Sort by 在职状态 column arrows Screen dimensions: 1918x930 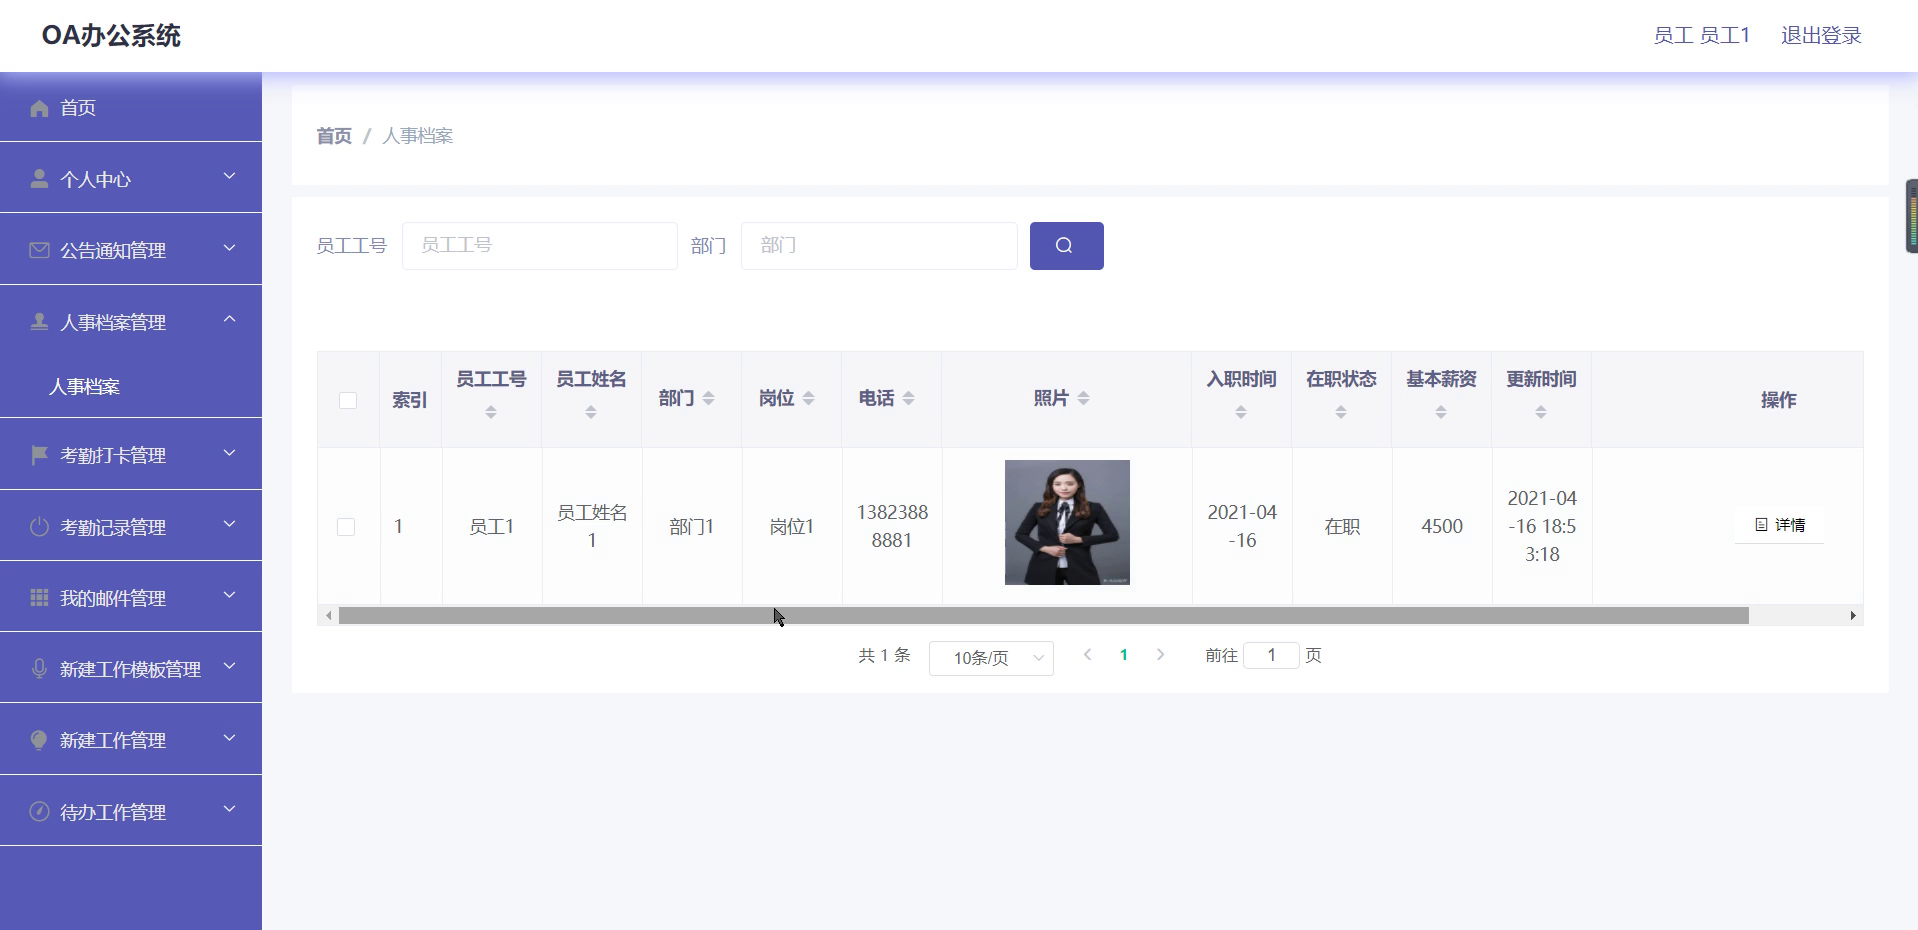(x=1341, y=412)
